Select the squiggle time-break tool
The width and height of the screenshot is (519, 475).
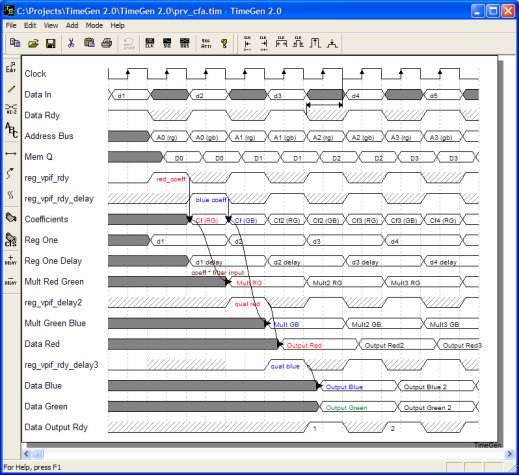[x=11, y=195]
